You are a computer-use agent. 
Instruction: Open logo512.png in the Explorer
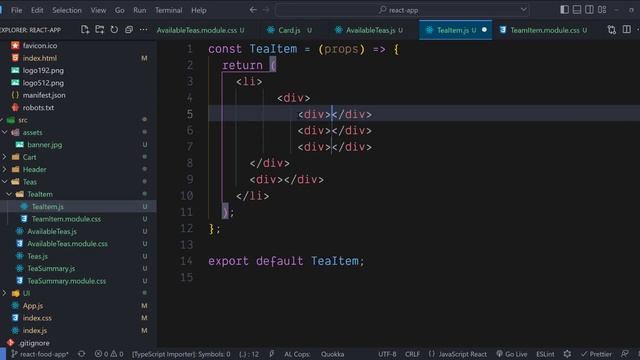pos(43,83)
